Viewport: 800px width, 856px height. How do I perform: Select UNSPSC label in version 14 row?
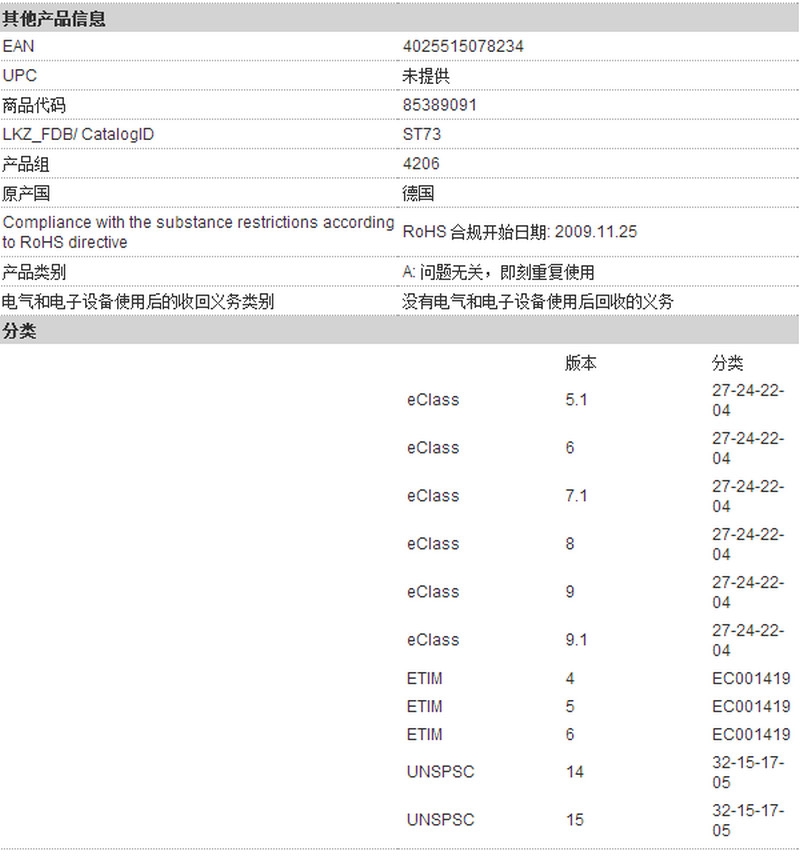441,772
